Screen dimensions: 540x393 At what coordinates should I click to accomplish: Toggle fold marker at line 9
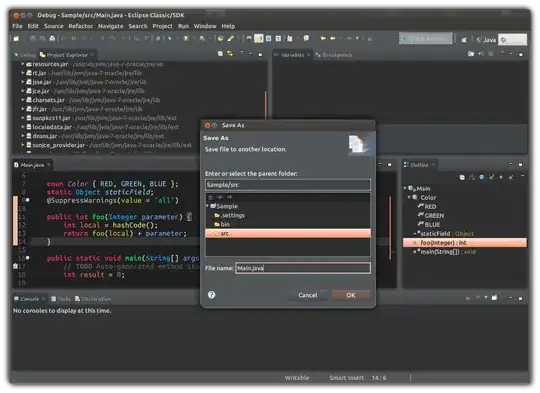pos(28,200)
